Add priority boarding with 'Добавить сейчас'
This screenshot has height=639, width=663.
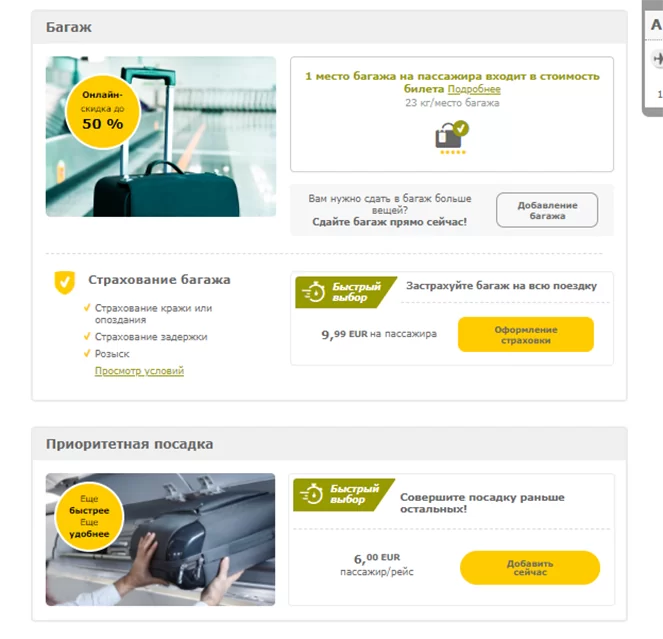tap(530, 568)
